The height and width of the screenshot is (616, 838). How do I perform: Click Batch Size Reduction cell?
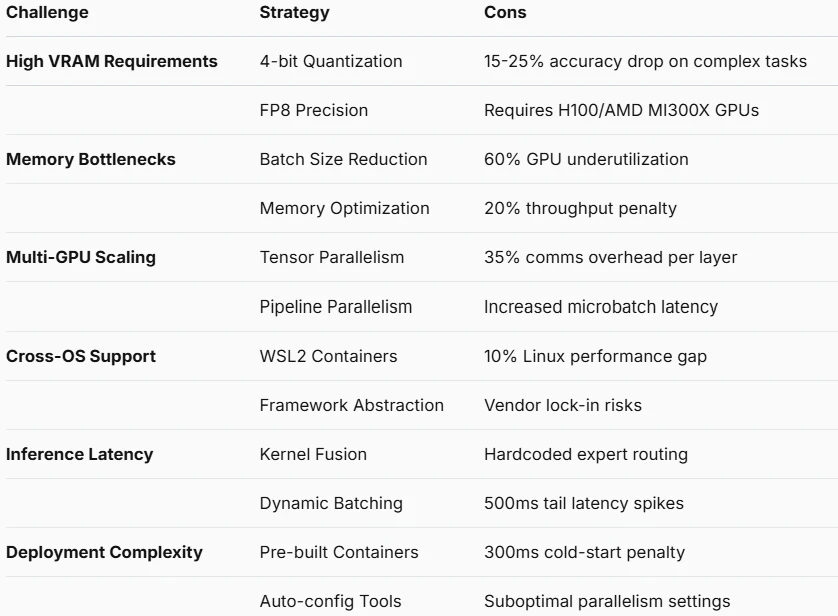(x=344, y=159)
